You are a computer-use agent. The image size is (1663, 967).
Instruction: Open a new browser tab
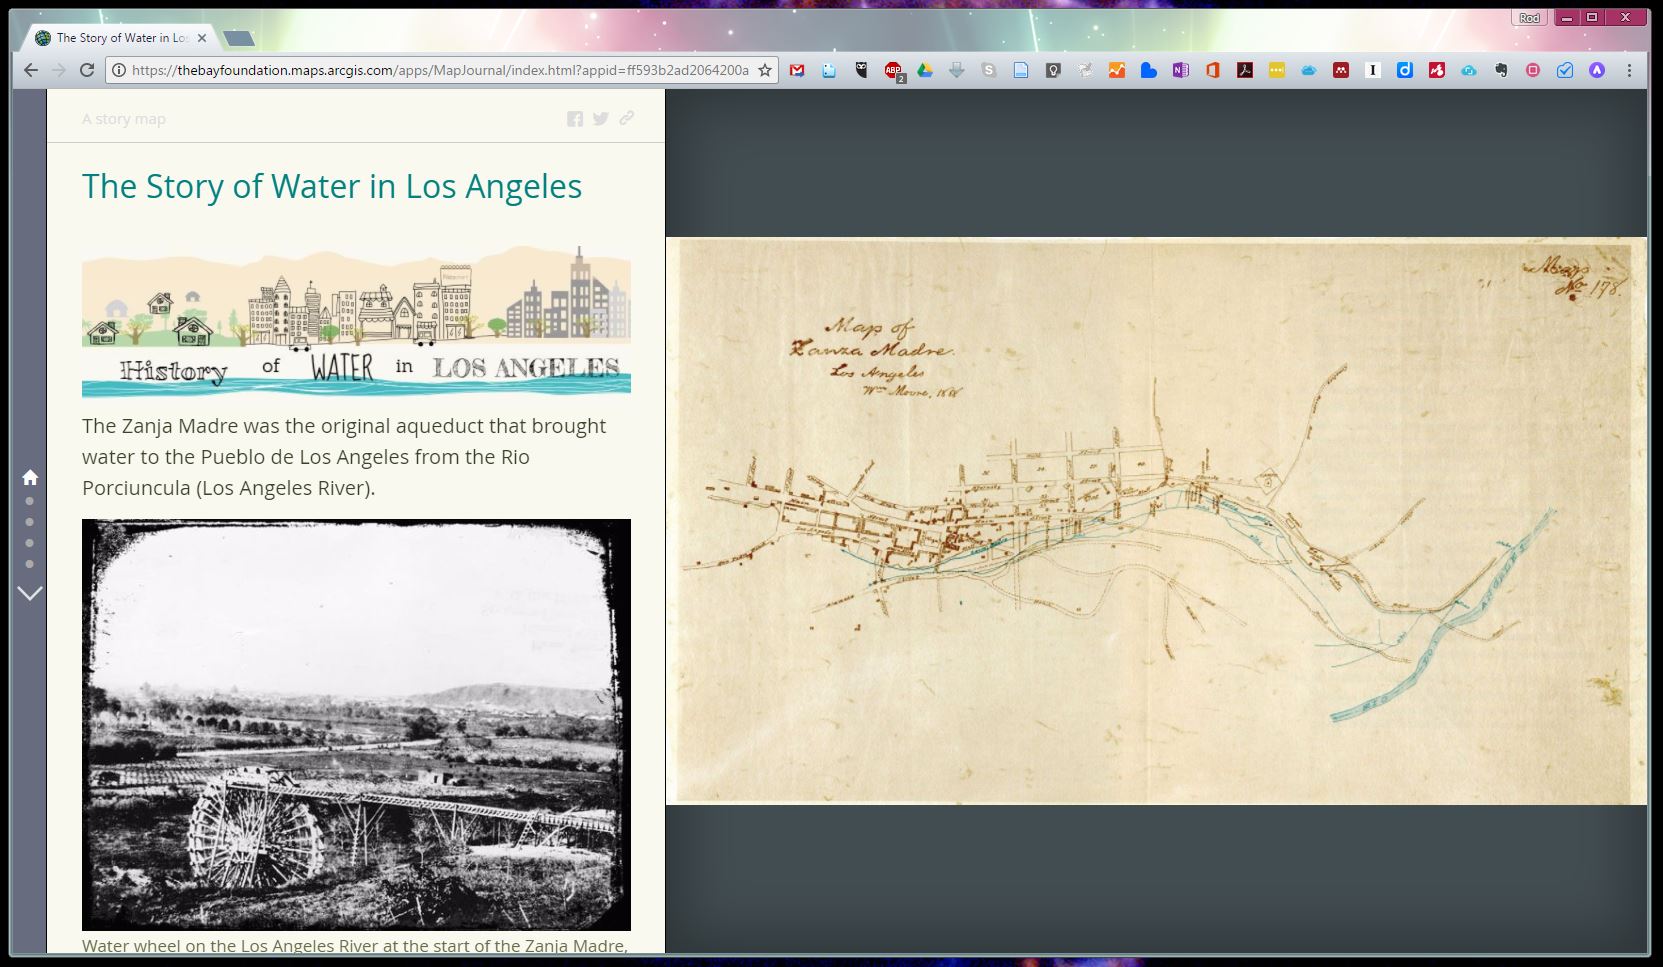239,39
